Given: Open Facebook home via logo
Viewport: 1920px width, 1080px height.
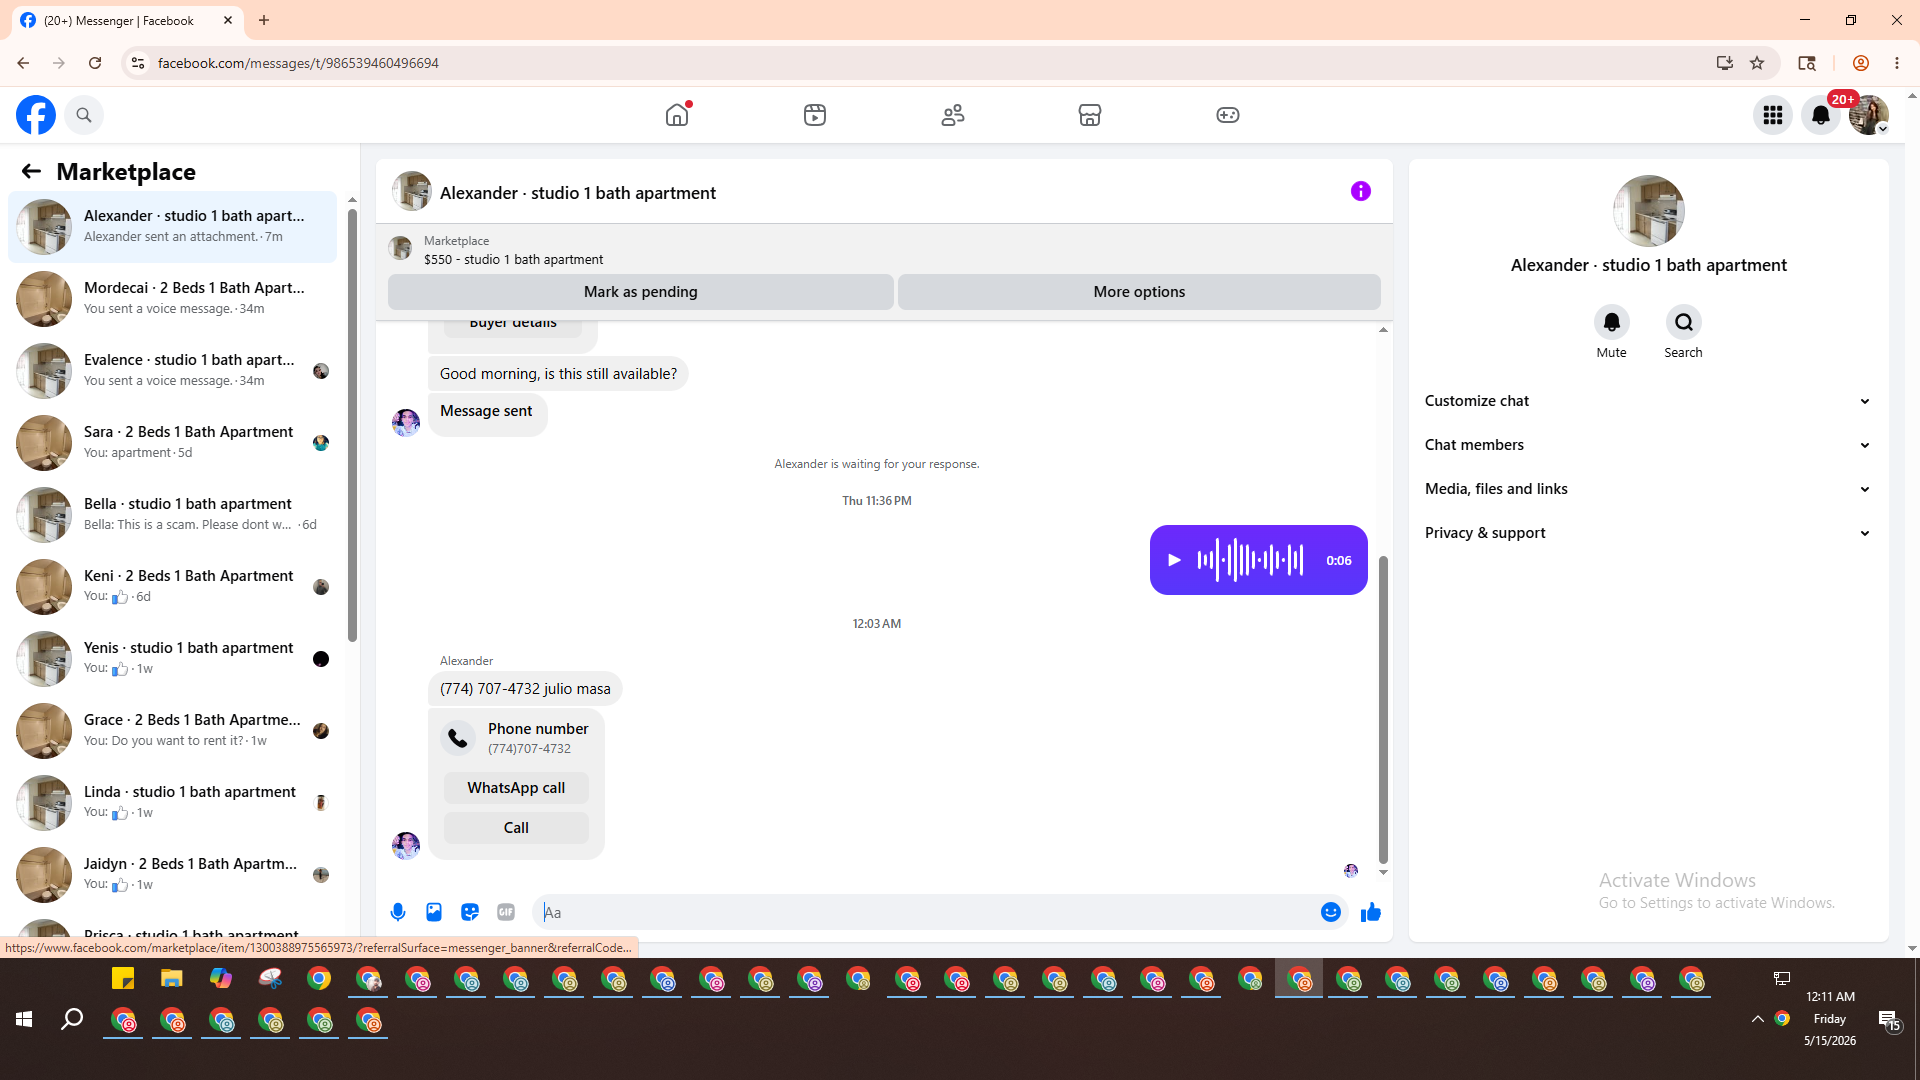Looking at the screenshot, I should [36, 115].
